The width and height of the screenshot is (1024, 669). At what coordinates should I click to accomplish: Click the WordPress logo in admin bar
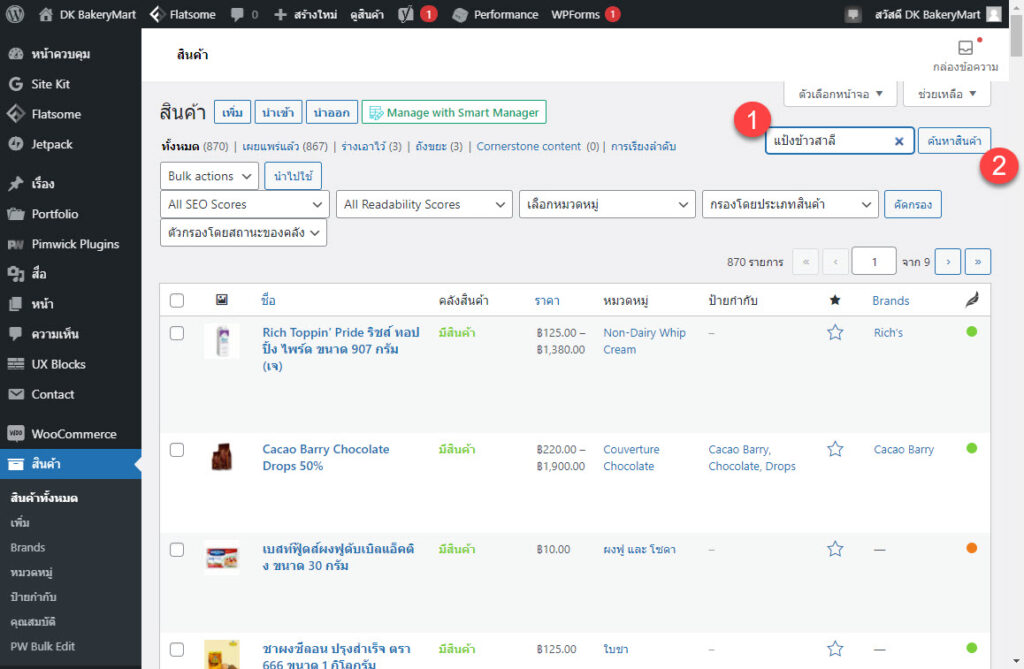pos(15,14)
